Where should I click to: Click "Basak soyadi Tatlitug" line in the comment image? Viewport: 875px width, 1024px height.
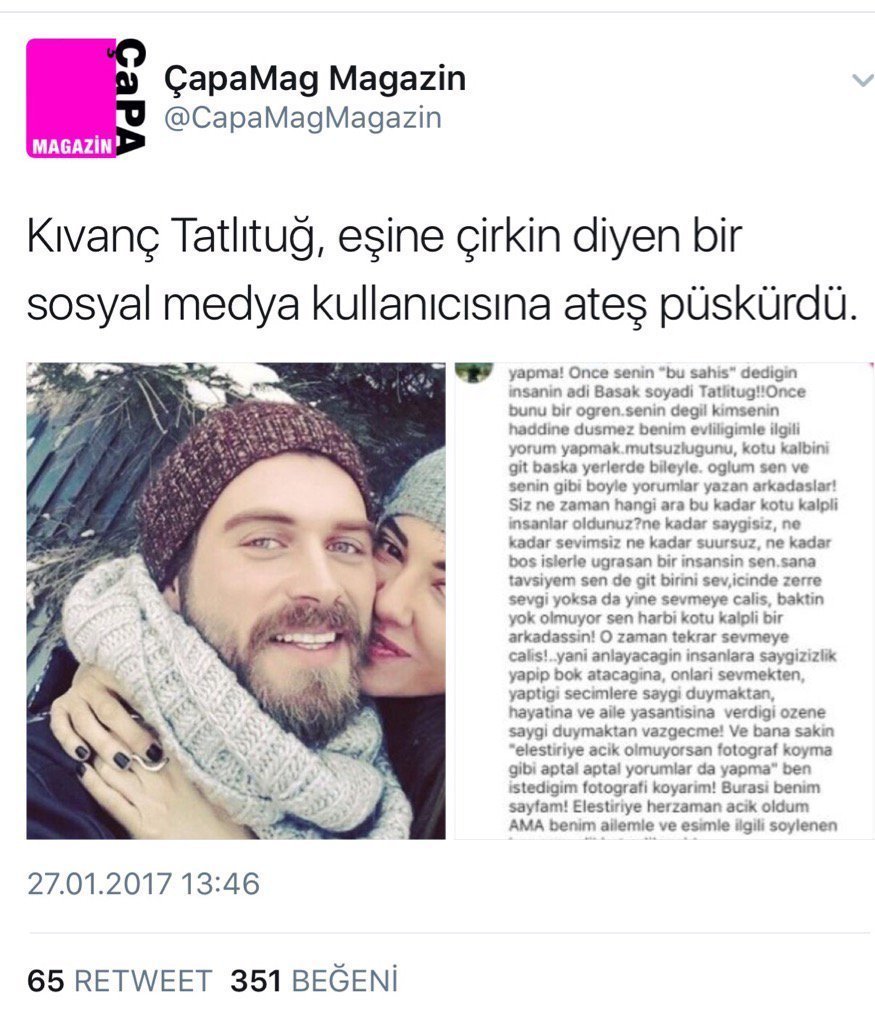coord(657,392)
